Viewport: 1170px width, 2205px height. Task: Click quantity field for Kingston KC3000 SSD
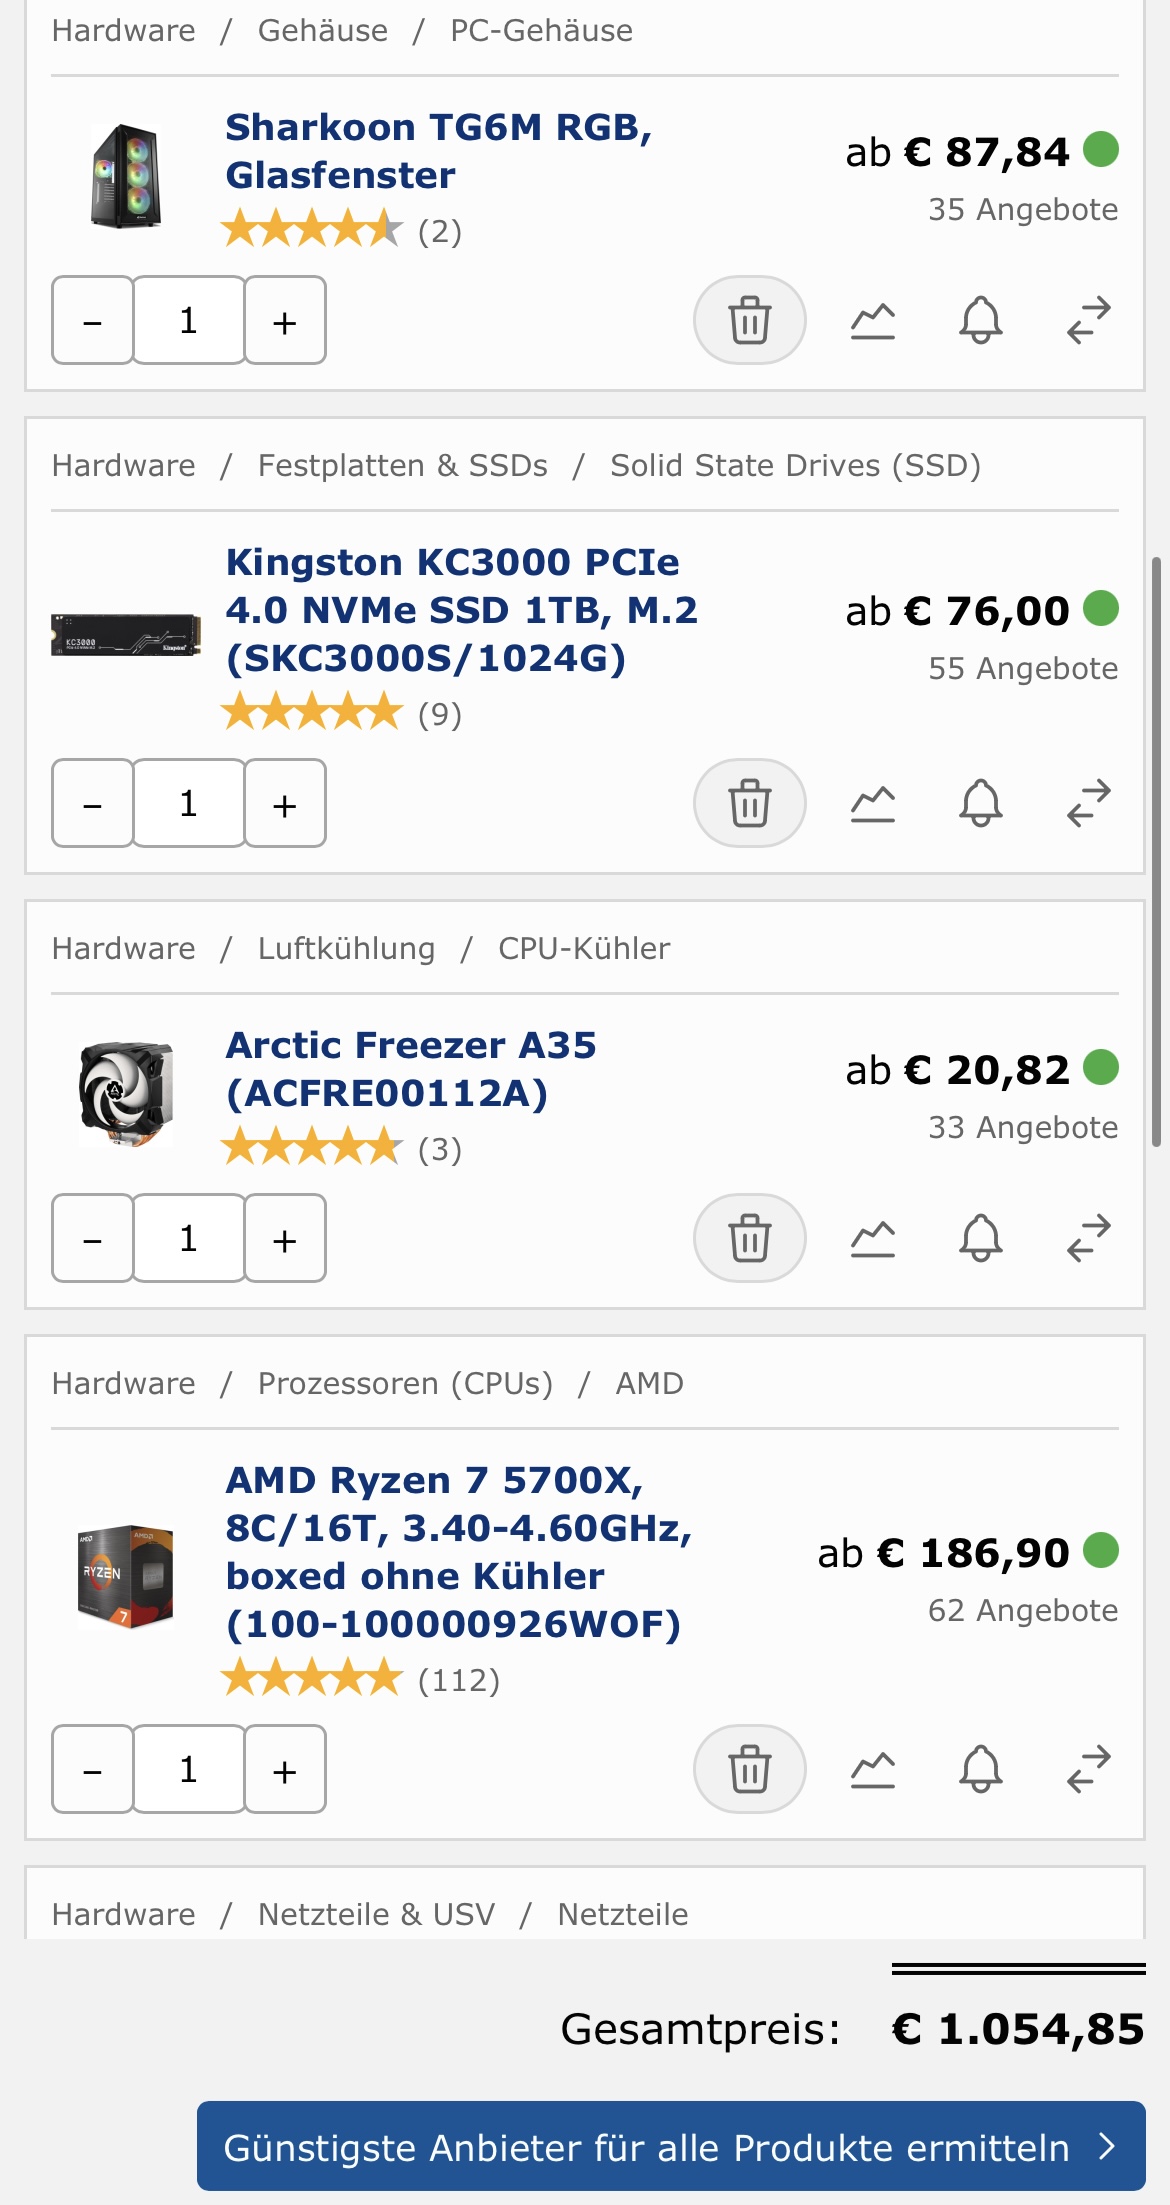point(189,803)
